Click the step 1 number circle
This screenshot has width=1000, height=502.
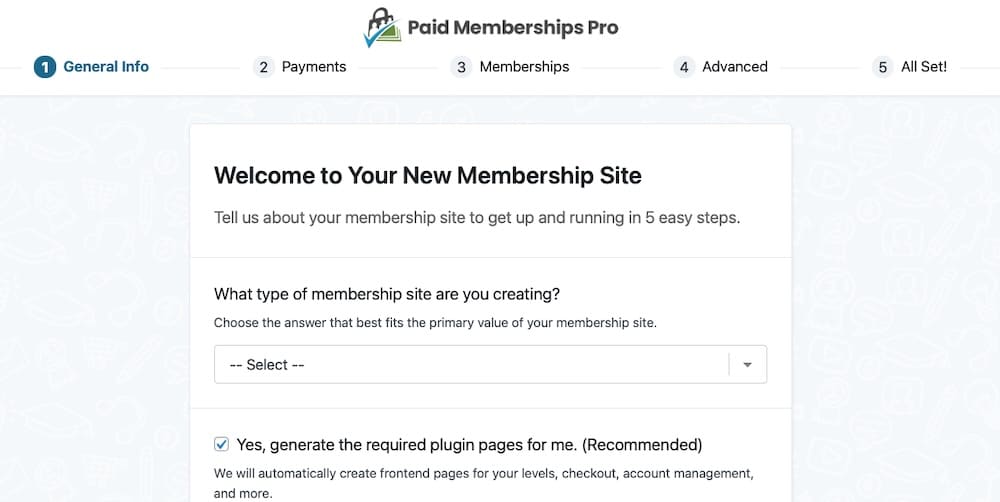pyautogui.click(x=44, y=67)
